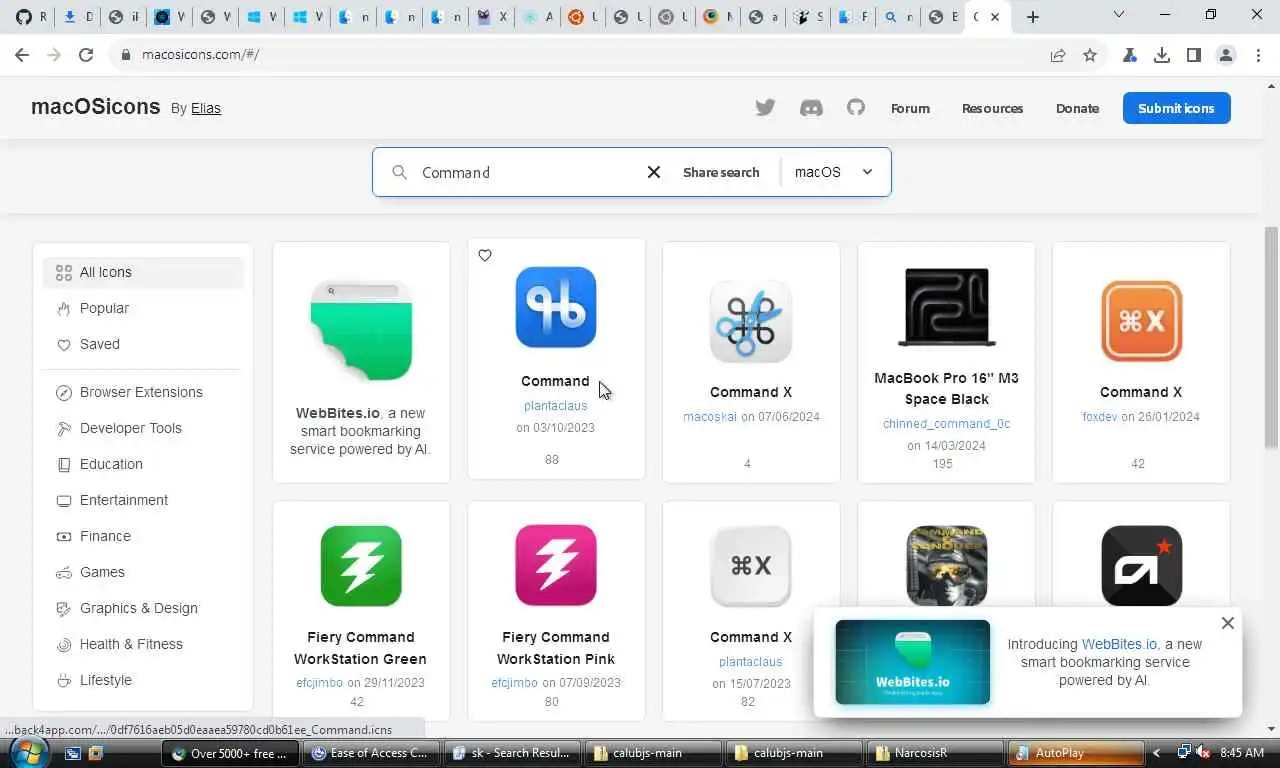Select Education category
This screenshot has height=768, width=1280.
click(x=143, y=464)
